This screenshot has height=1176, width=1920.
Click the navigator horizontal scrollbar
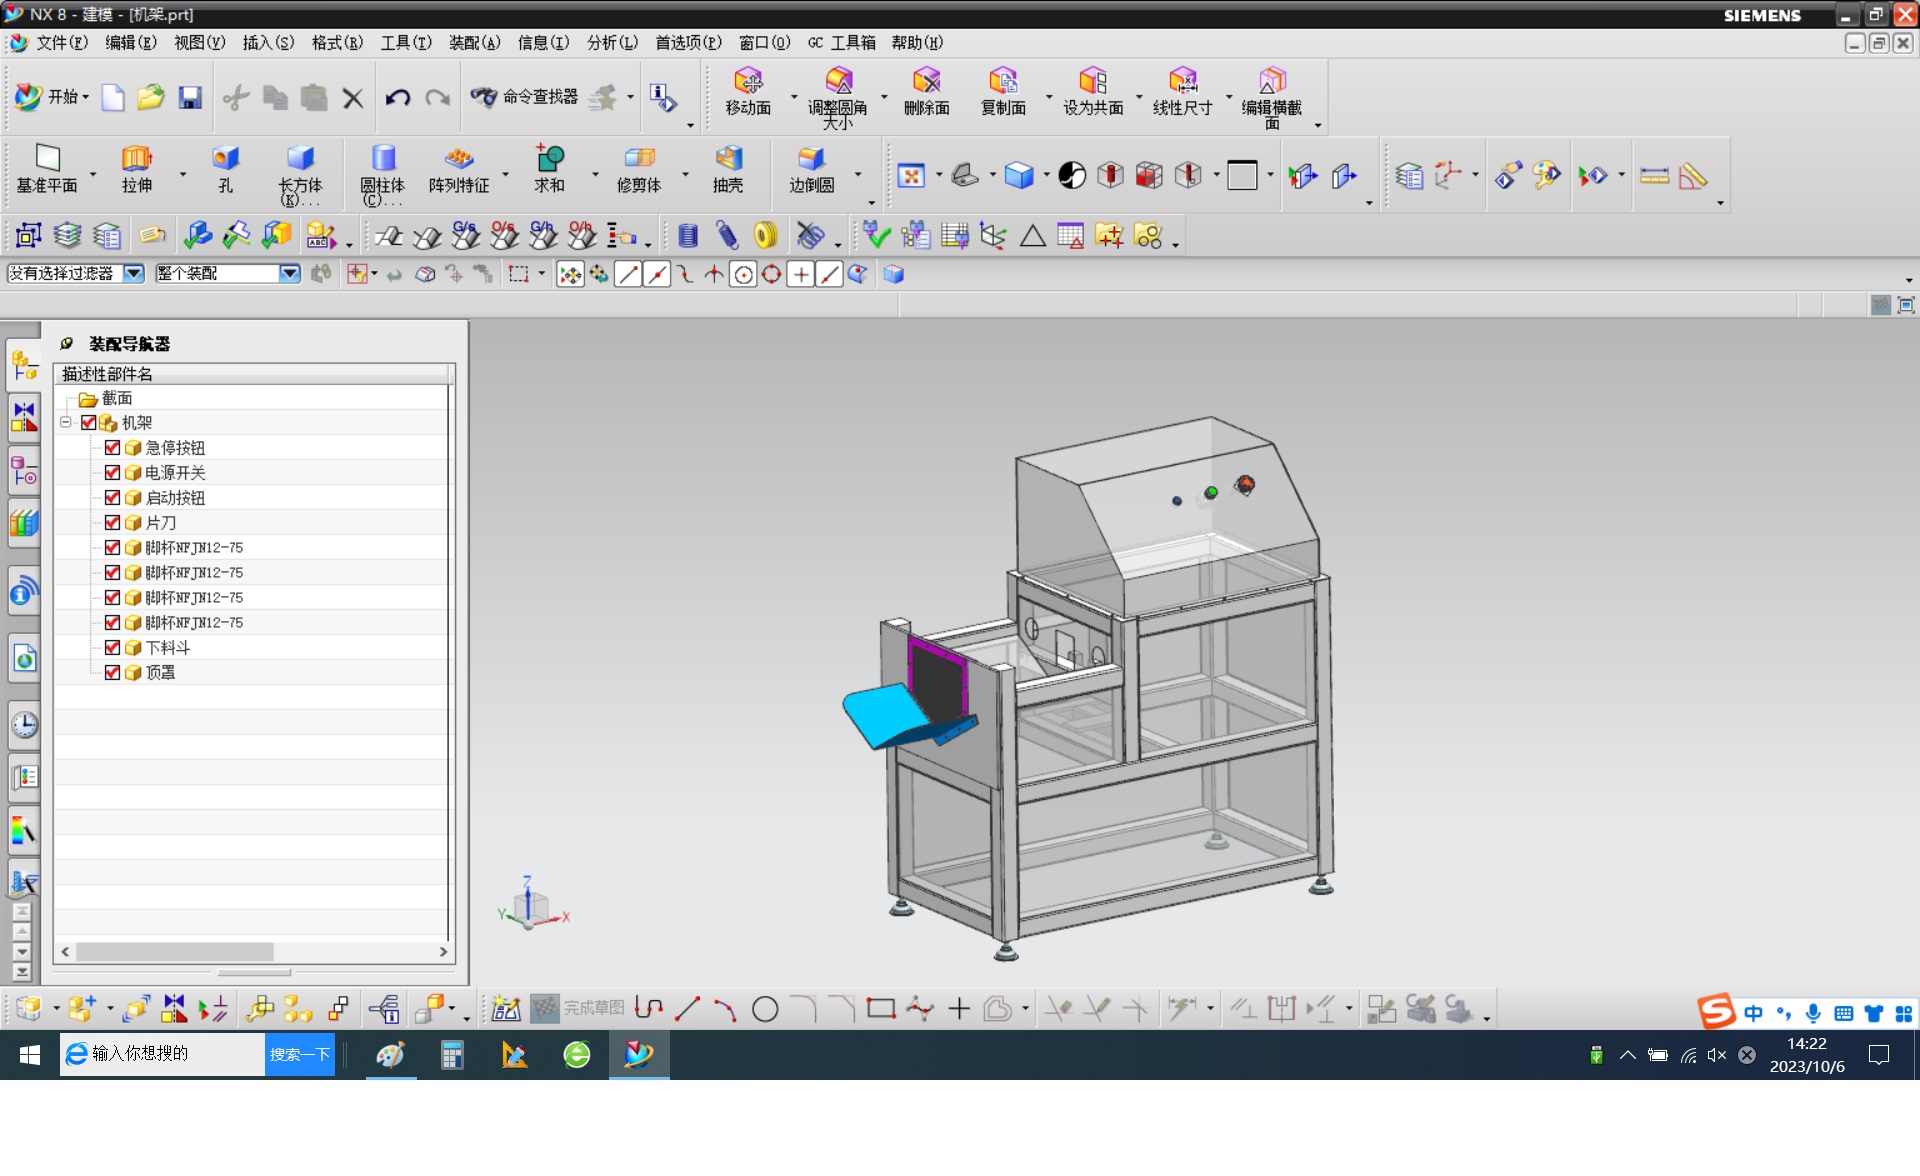point(174,952)
